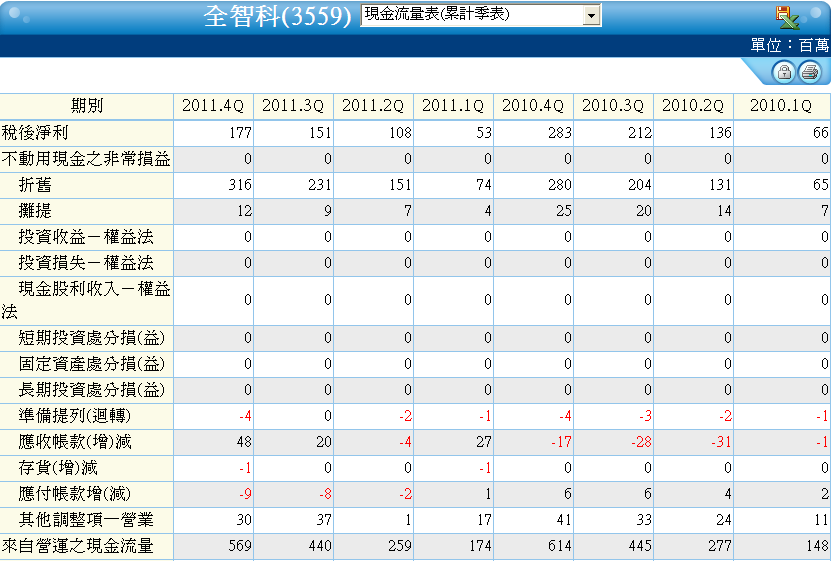The image size is (833, 561).
Task: Click the 準備提列(迴轉) row label
Action: (x=74, y=416)
